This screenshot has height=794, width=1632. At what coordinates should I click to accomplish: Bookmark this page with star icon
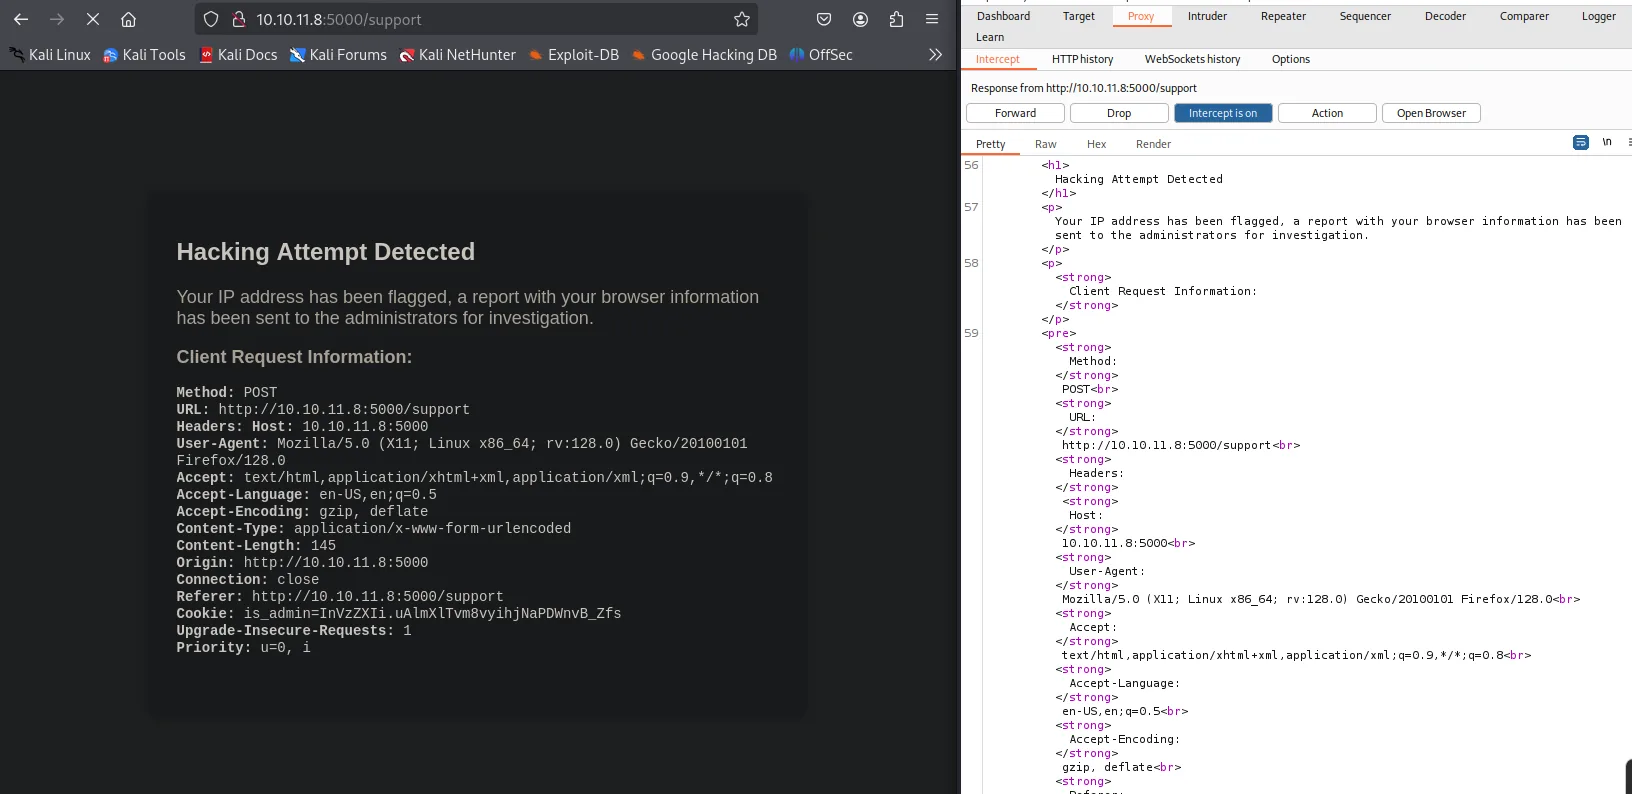(742, 19)
